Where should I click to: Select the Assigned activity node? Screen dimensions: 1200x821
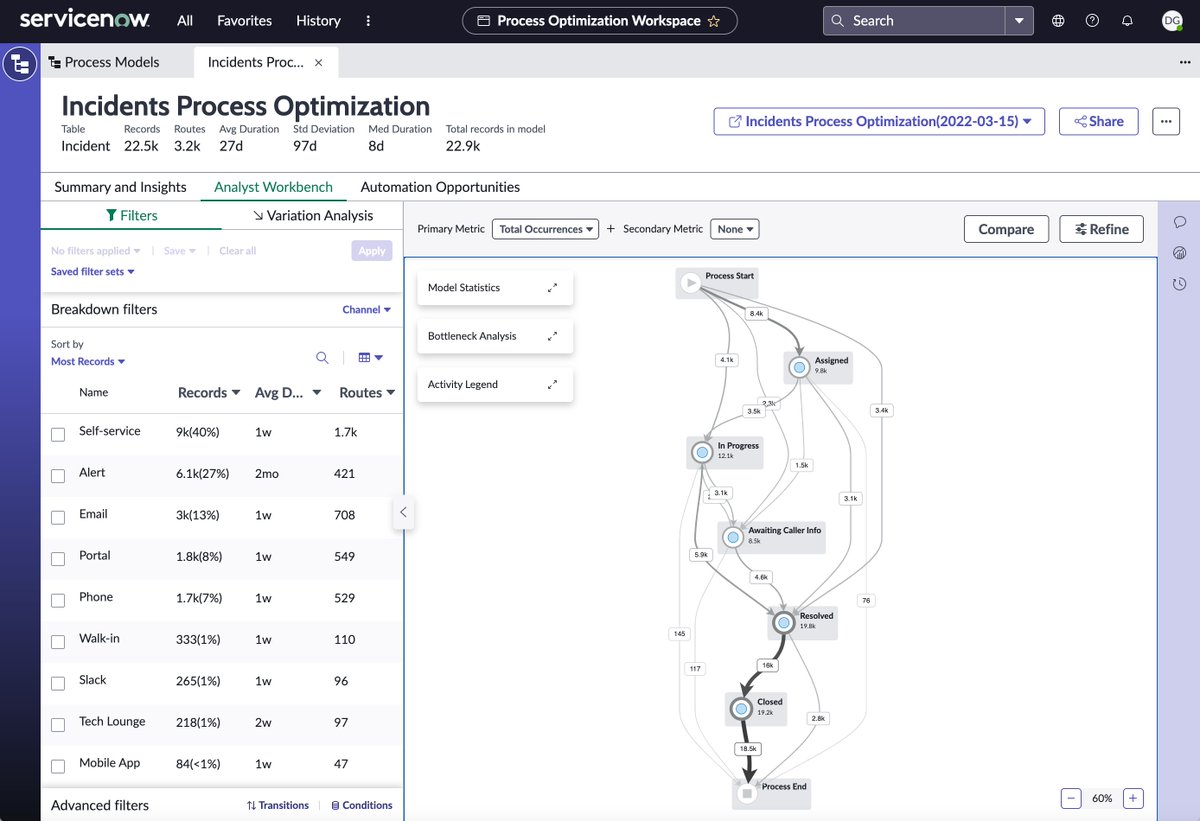point(818,367)
